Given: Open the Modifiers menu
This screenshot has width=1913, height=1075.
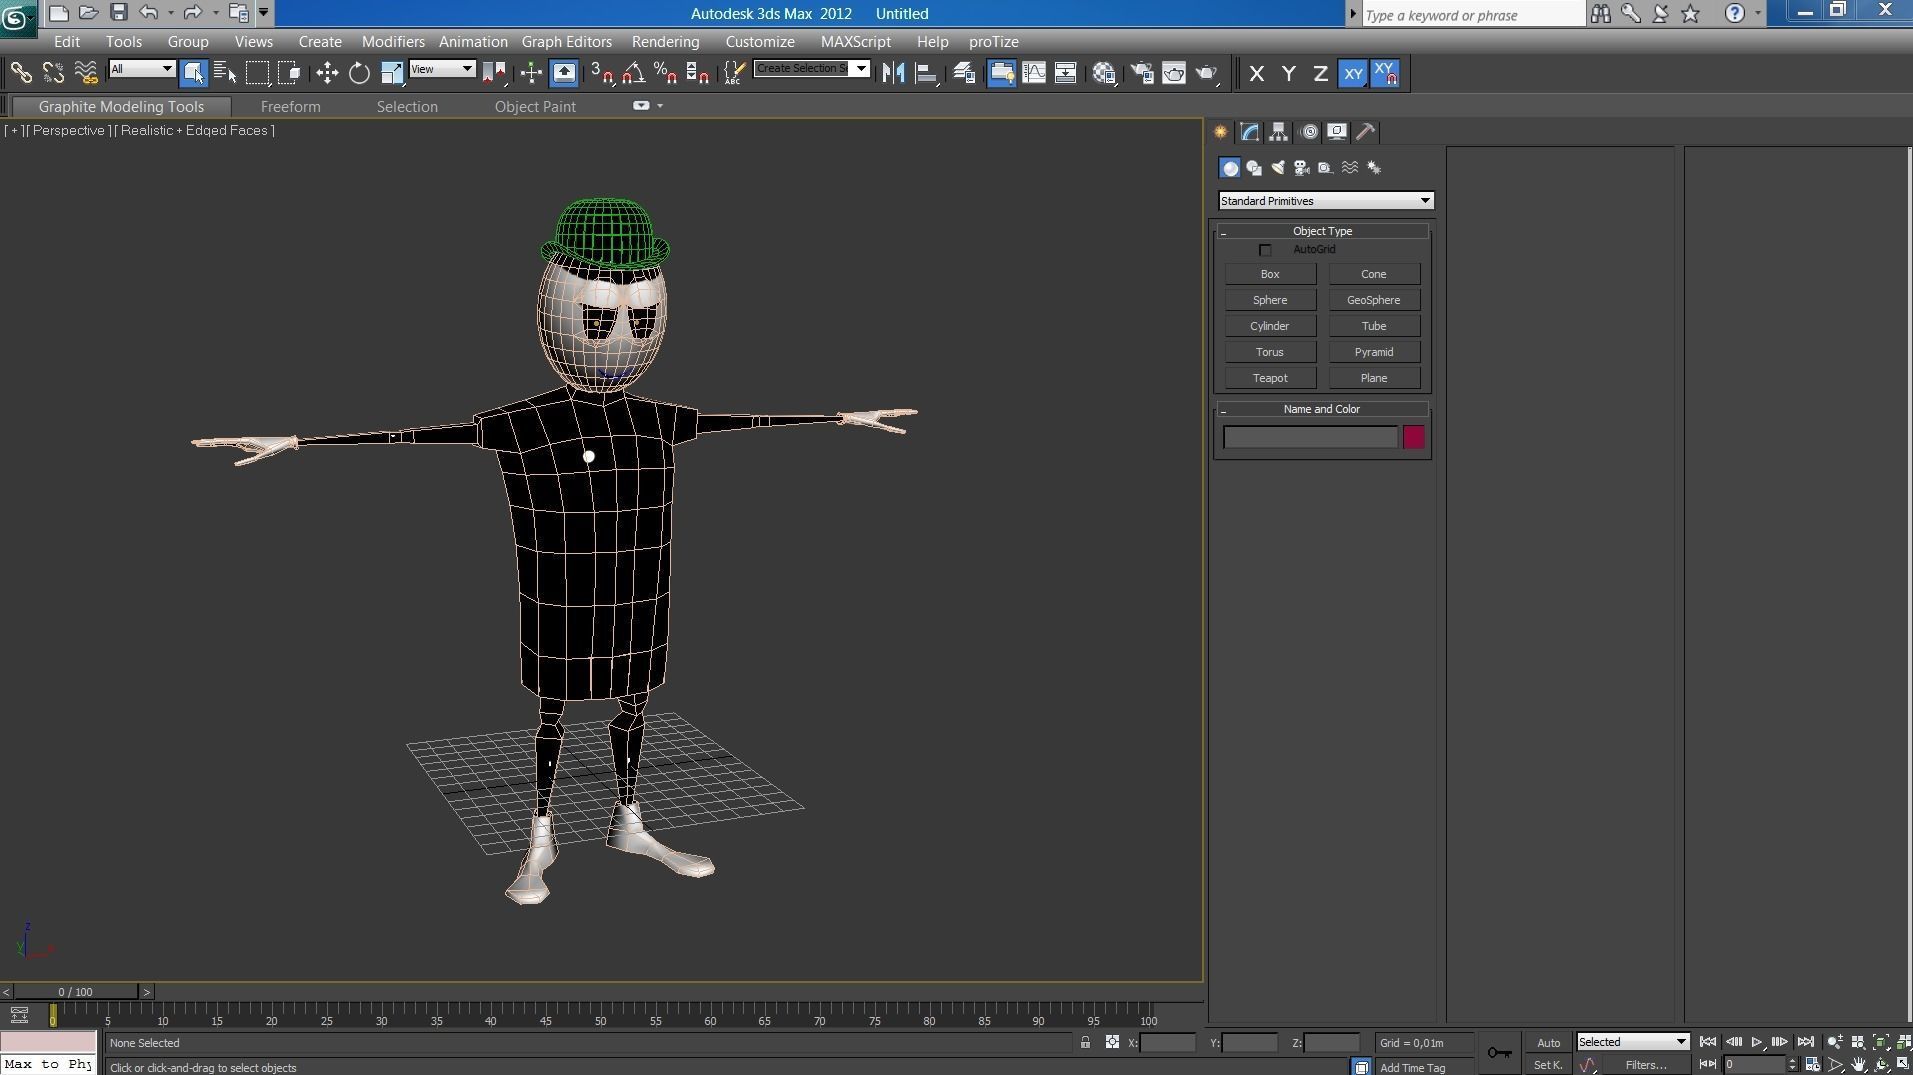Looking at the screenshot, I should tap(393, 42).
